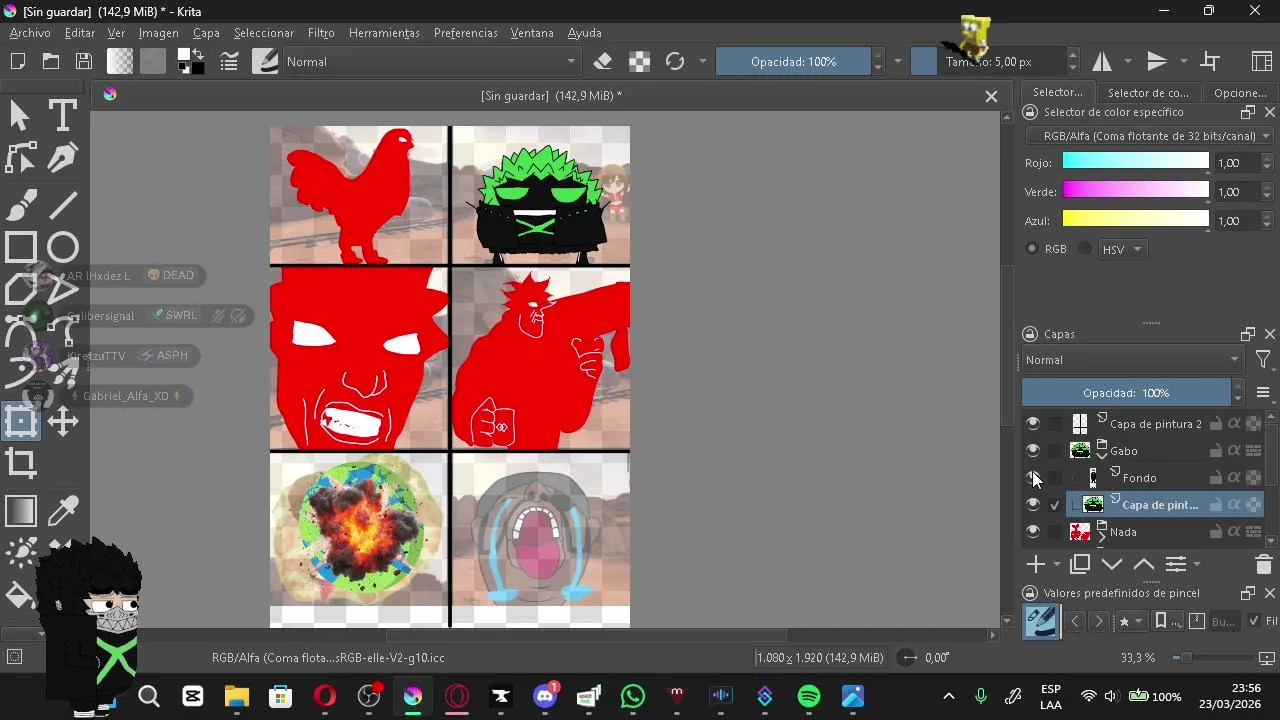The image size is (1280, 720).
Task: Select the Text tool
Action: (x=62, y=116)
